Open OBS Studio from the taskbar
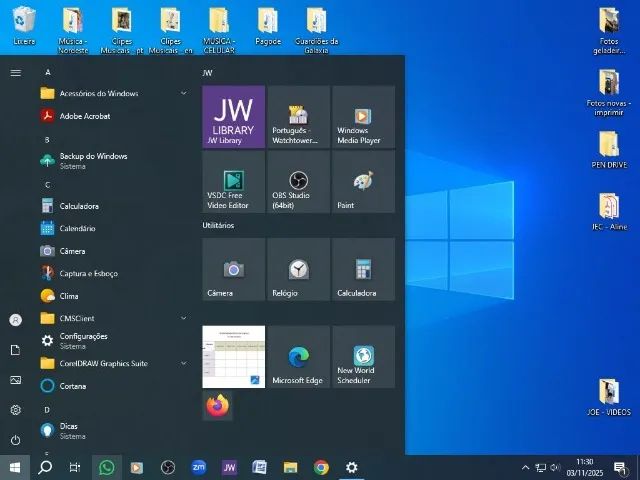 coord(168,467)
